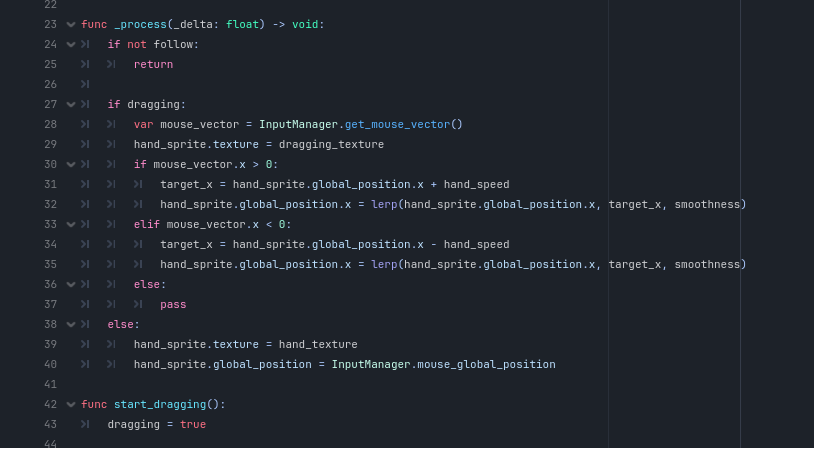Click the 'pass' keyword on line 37
Screen dimensions: 814x450
click(x=173, y=305)
